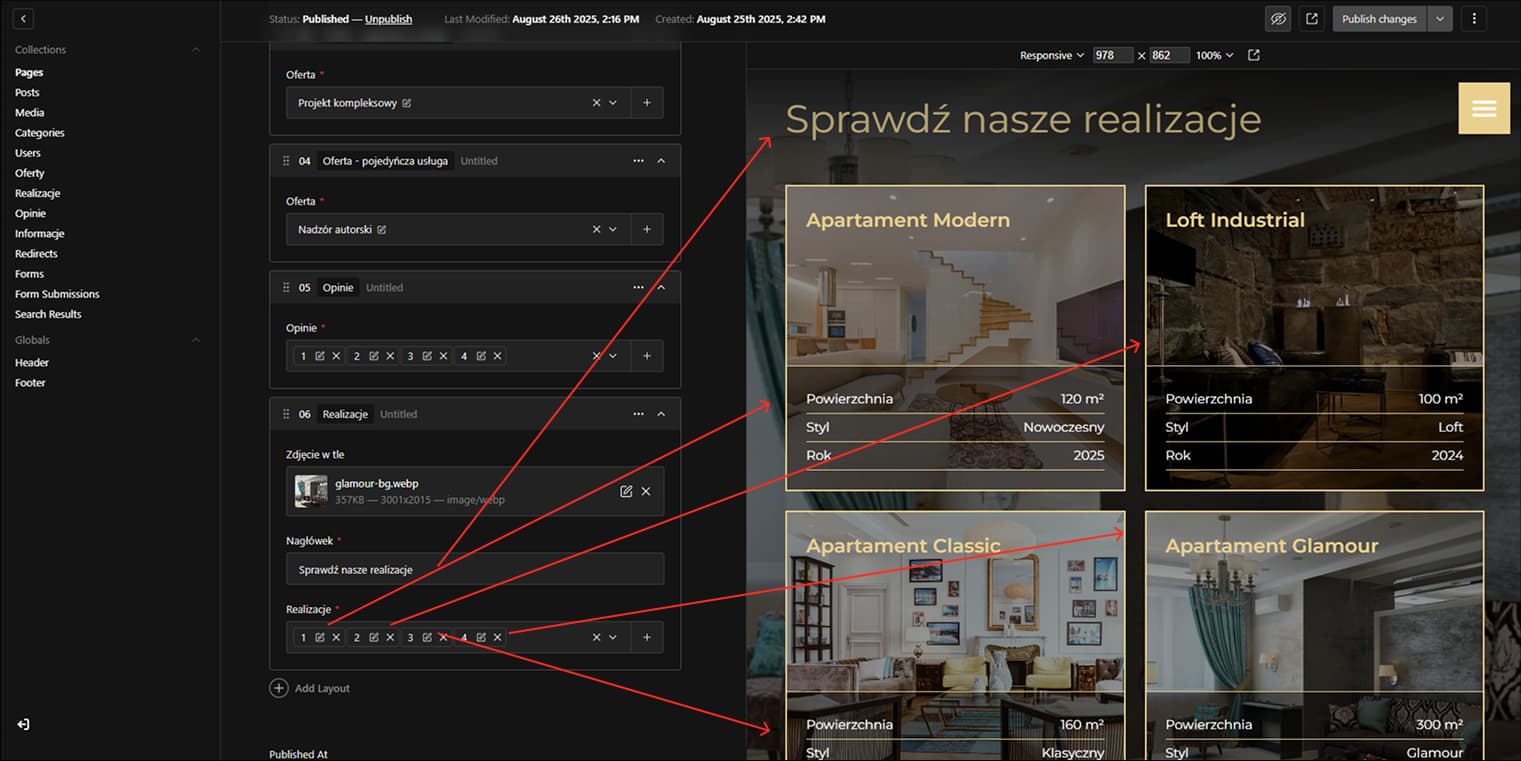Click the Nagłówek text input field

(475, 569)
